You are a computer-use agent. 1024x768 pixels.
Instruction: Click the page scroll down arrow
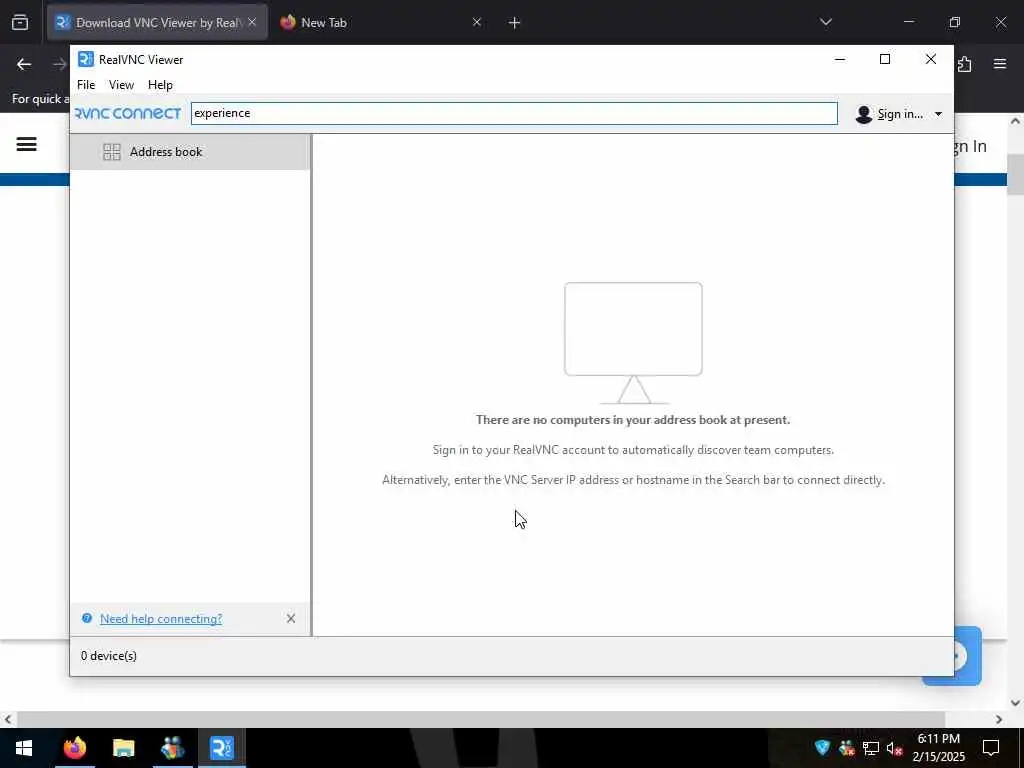click(1016, 703)
